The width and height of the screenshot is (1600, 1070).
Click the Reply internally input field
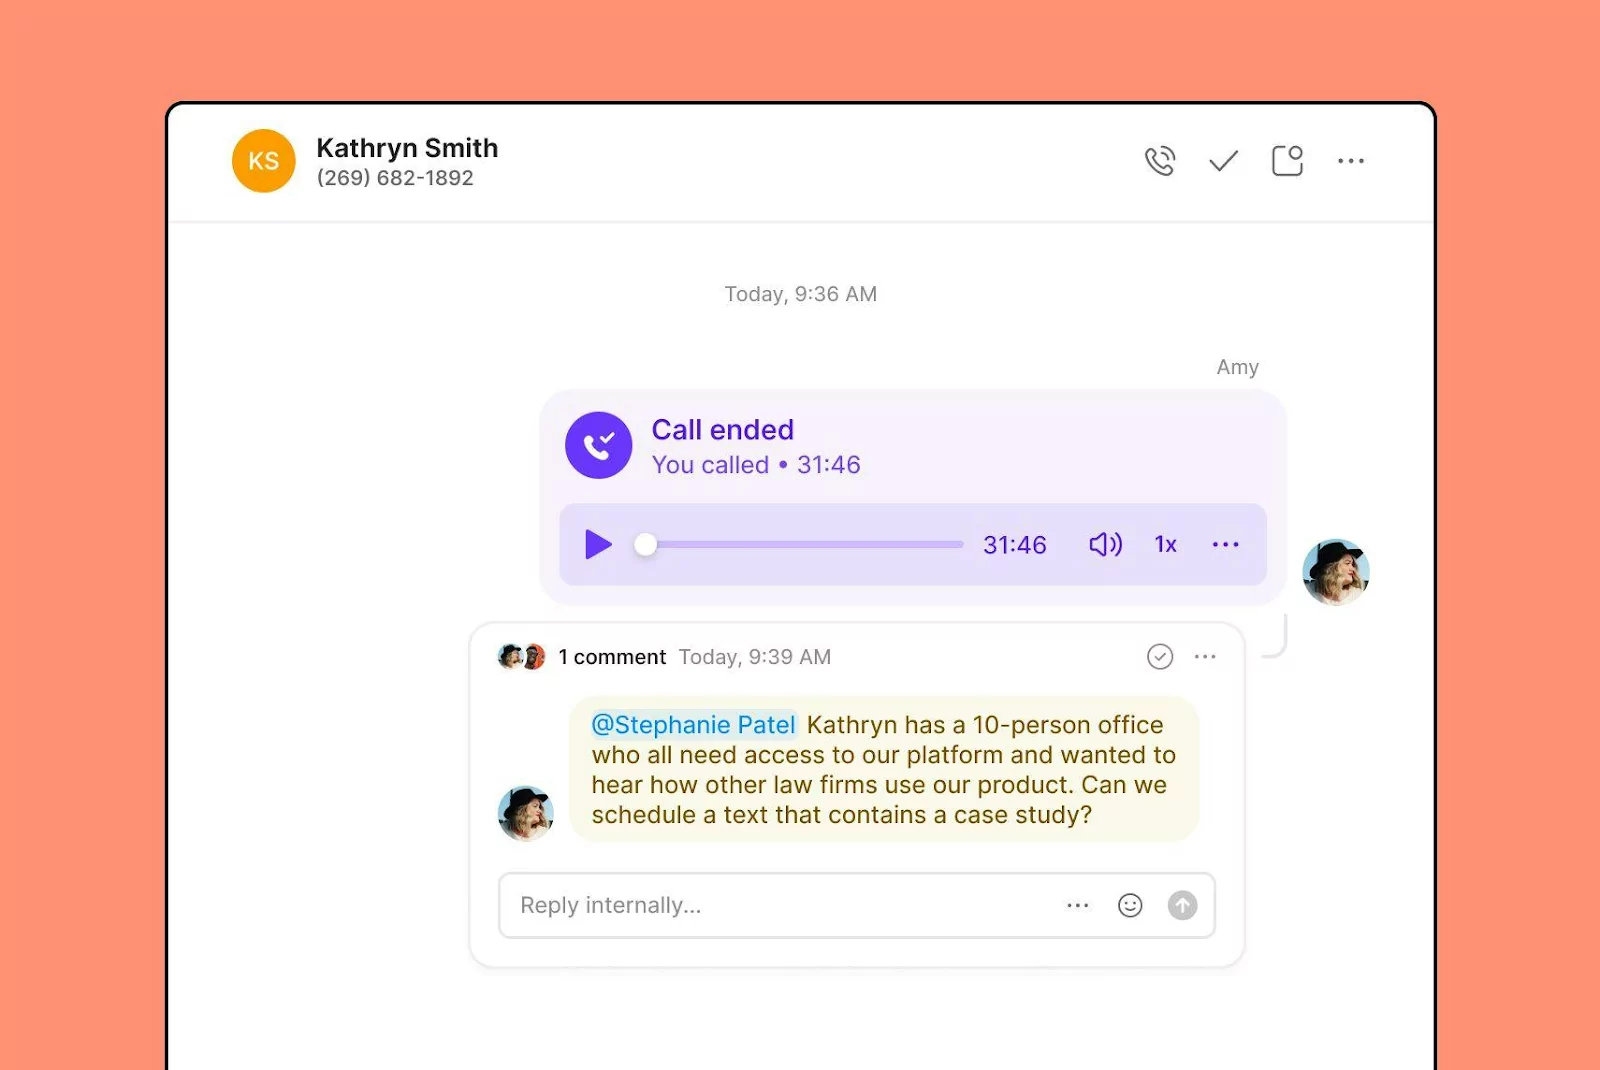pyautogui.click(x=700, y=905)
